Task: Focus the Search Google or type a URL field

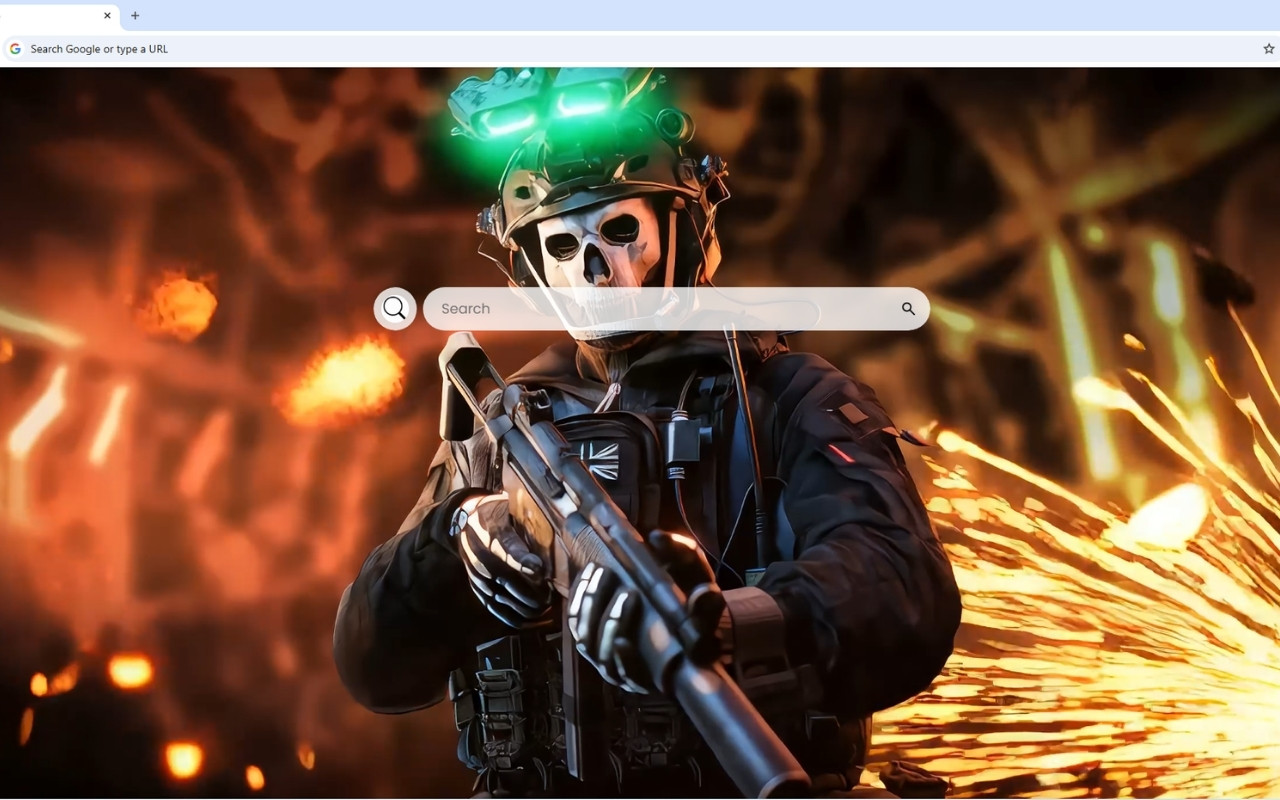Action: tap(640, 49)
